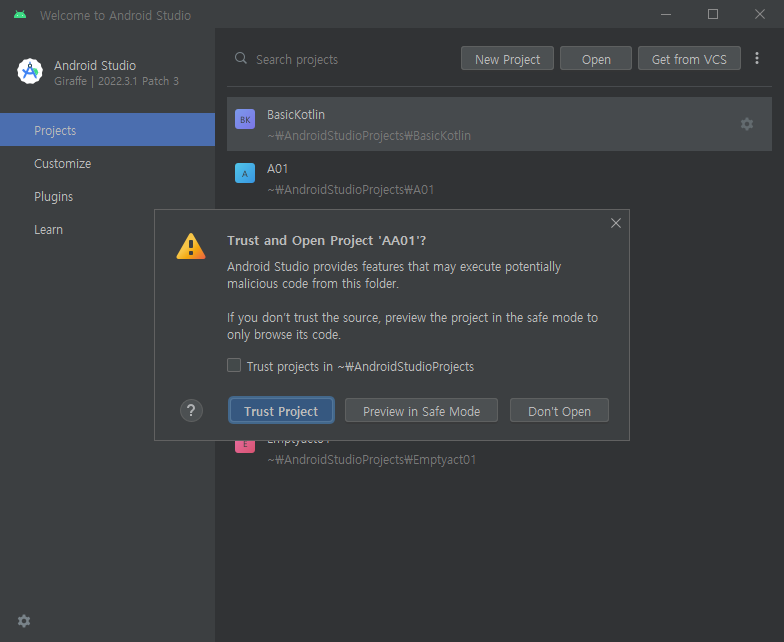Viewport: 784px width, 642px height.
Task: Switch to the Customize tab
Action: 108,164
